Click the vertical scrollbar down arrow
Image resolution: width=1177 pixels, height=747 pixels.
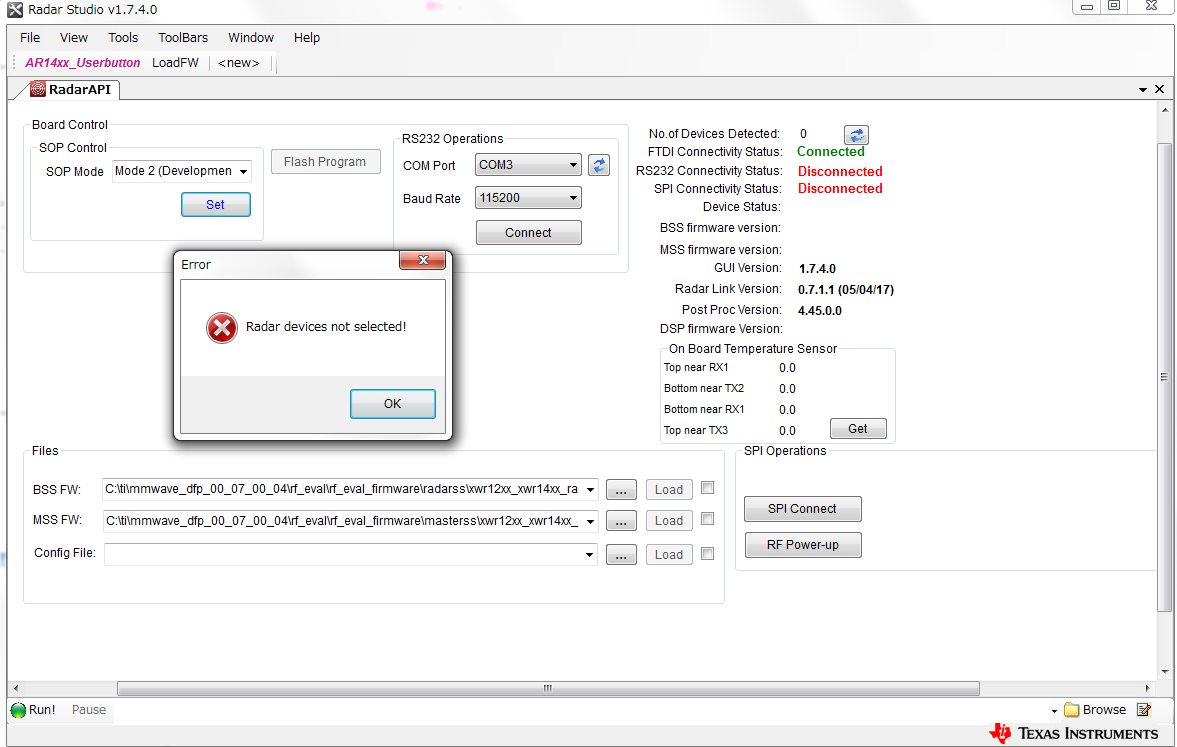1164,672
